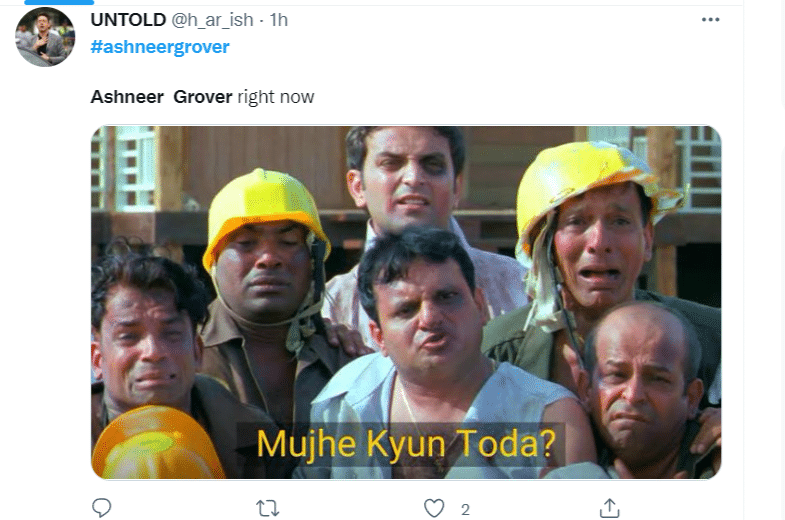This screenshot has width=785, height=520.
Task: View the UNTOLD profile picture avatar
Action: coord(45,37)
